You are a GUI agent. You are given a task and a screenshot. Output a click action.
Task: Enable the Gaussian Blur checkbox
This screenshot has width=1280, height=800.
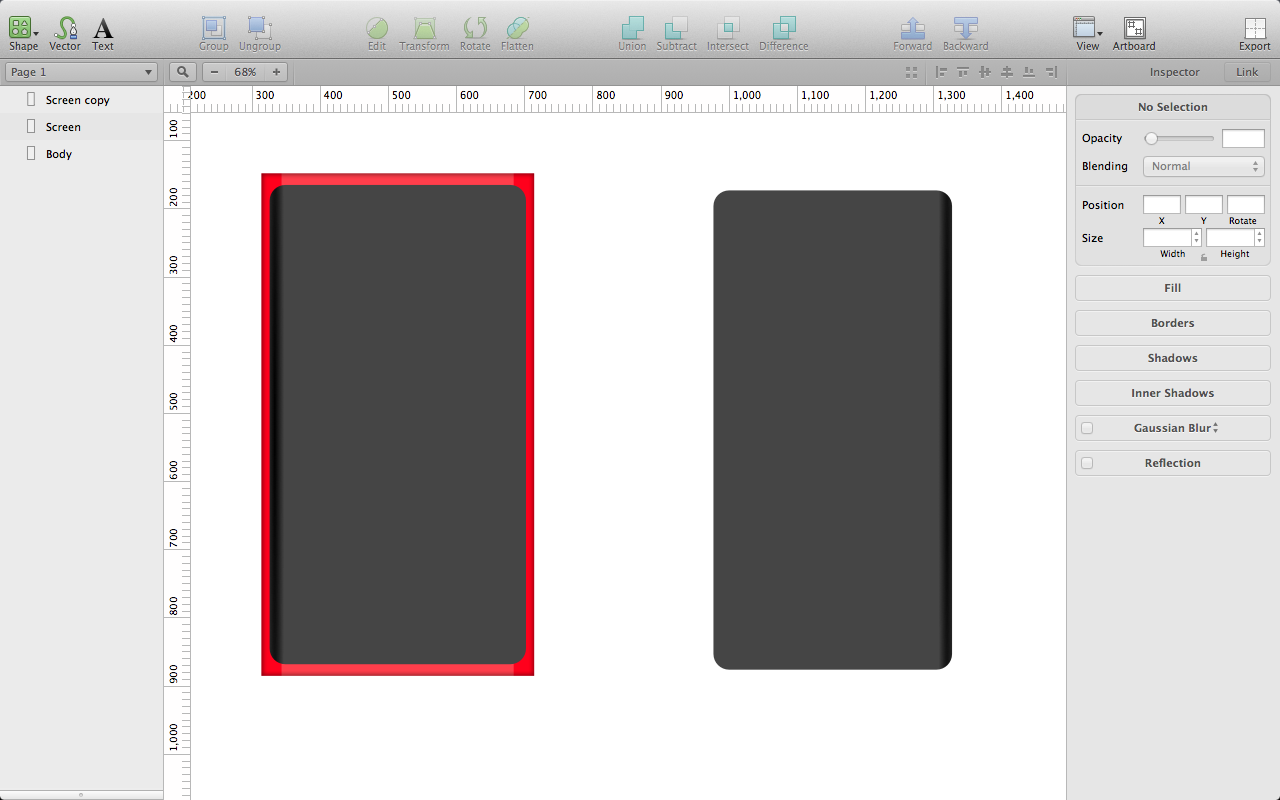(x=1087, y=427)
